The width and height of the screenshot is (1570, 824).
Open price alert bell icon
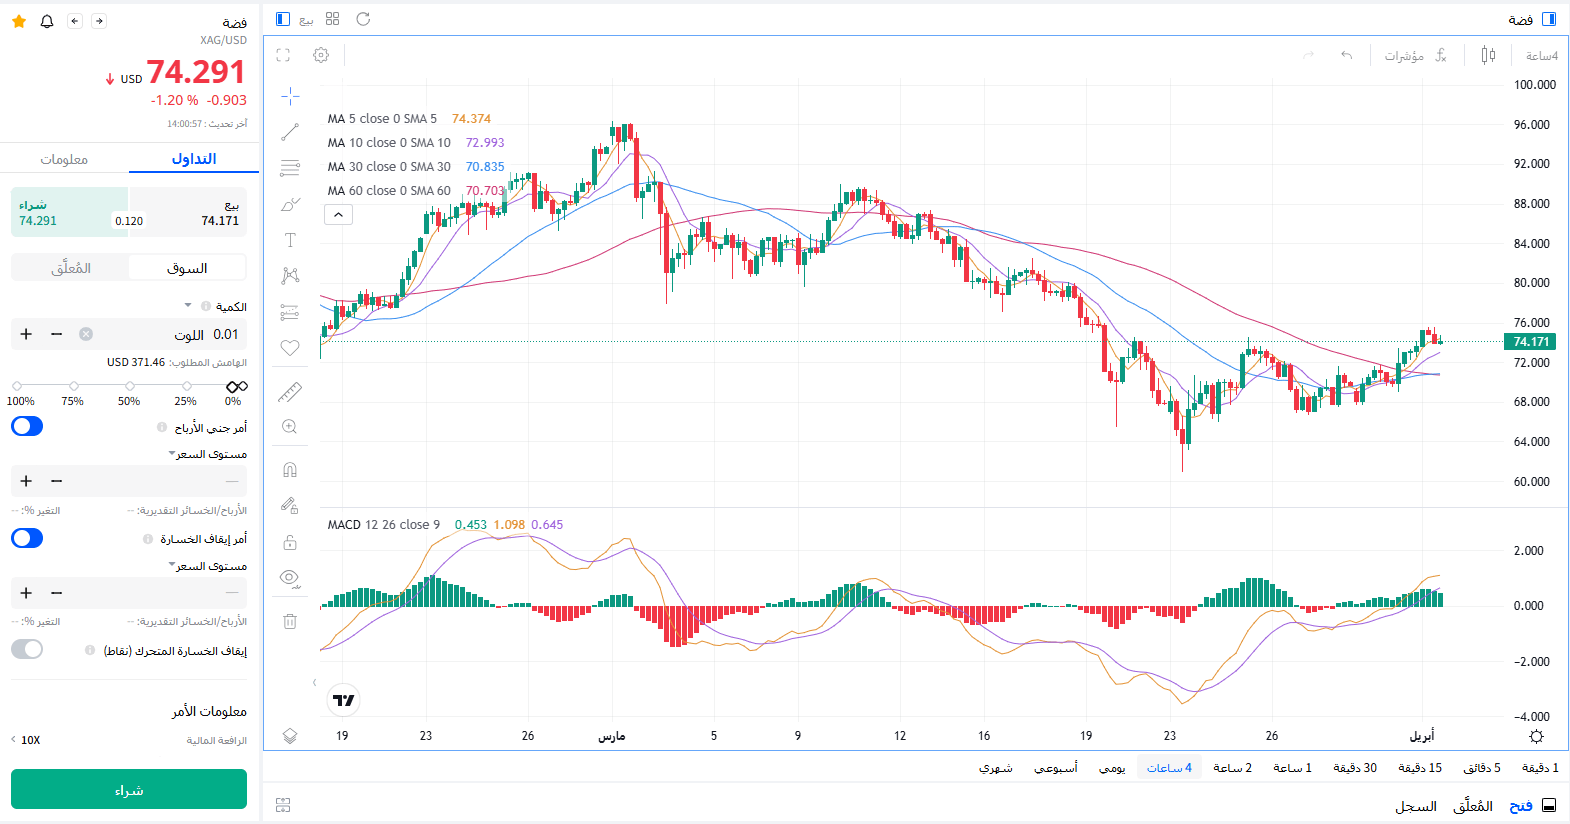pyautogui.click(x=47, y=21)
